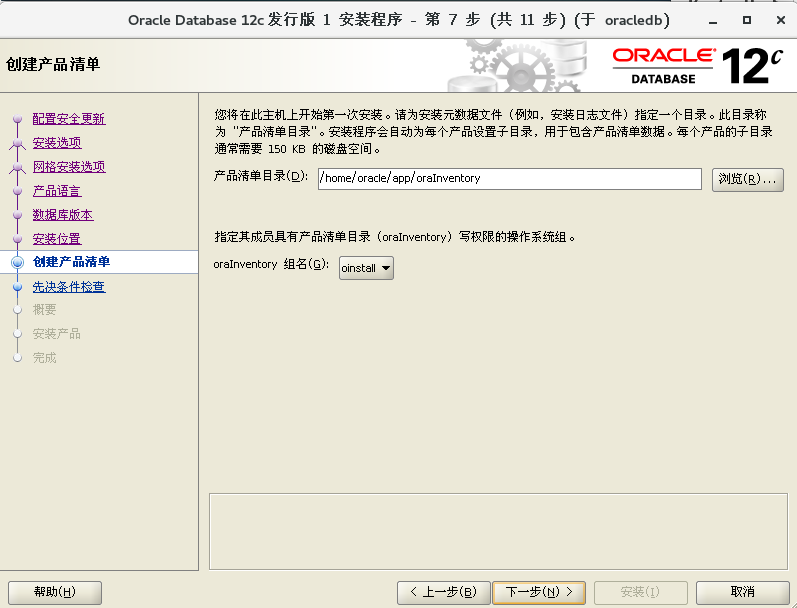Screen dimensions: 797x608
Task: Proceed with 下一步(N) button
Action: pyautogui.click(x=539, y=592)
